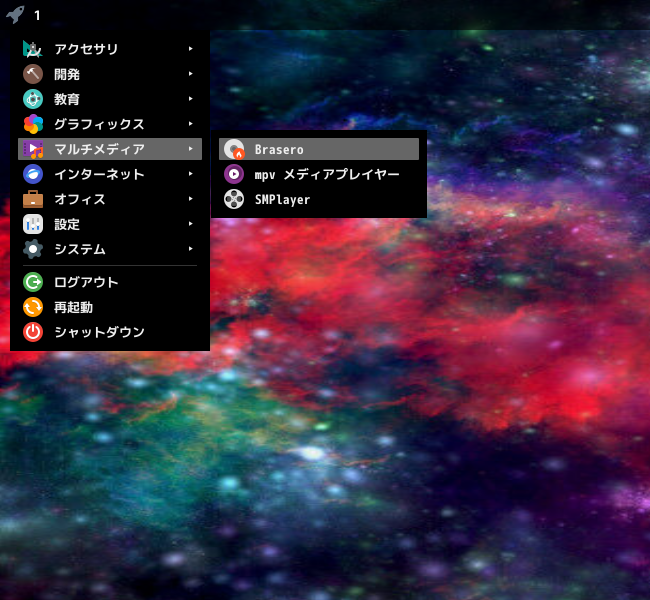
Task: Click the インターネット globe icon
Action: click(x=33, y=174)
